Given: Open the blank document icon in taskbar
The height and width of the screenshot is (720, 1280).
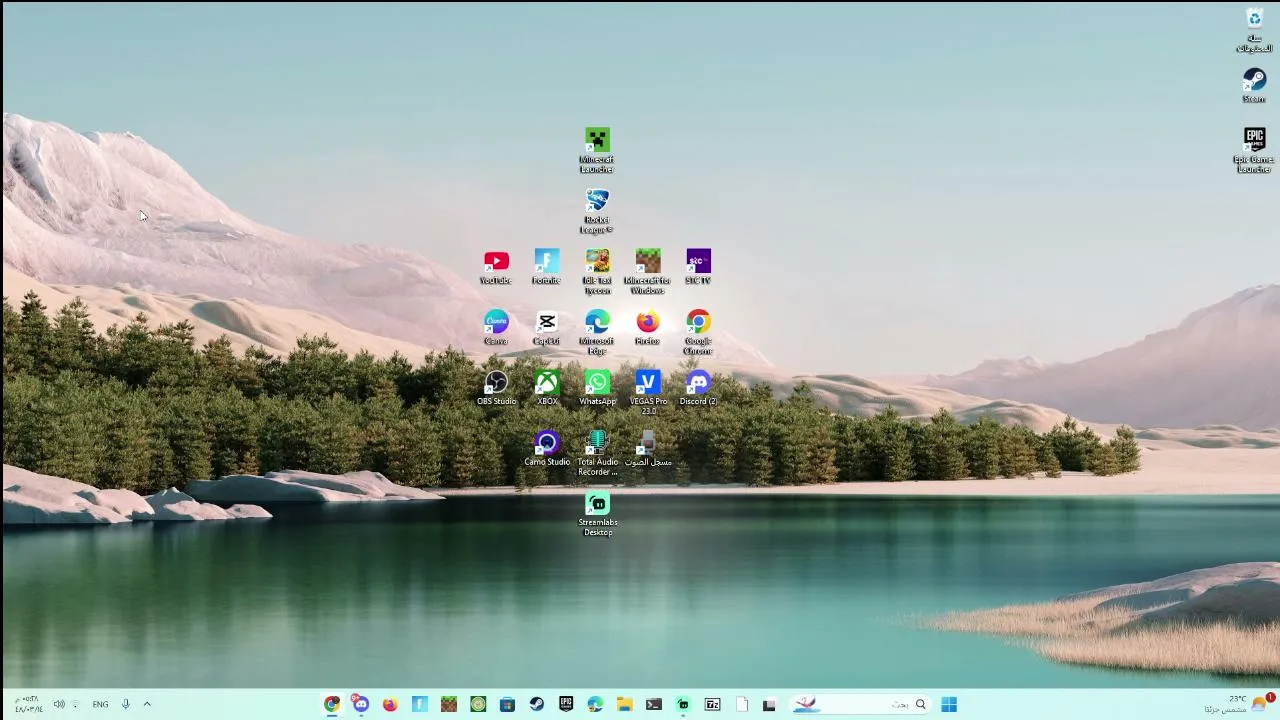Looking at the screenshot, I should (742, 705).
